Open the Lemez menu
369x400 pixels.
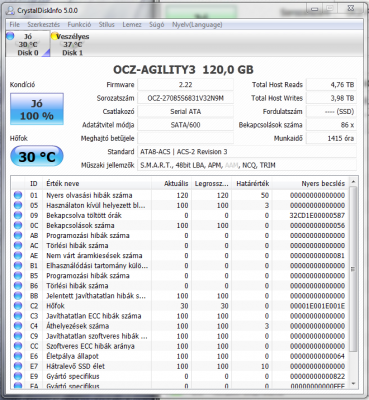click(x=132, y=25)
